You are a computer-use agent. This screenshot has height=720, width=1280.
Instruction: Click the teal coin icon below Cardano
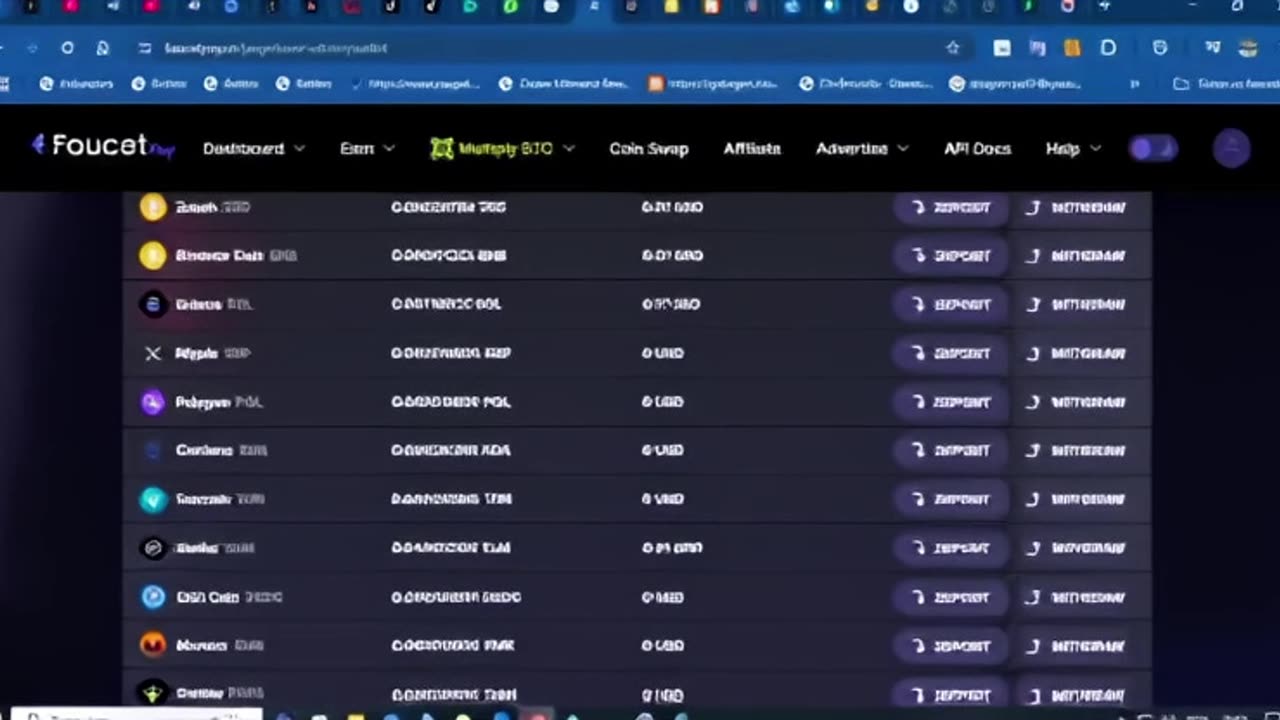(x=152, y=499)
